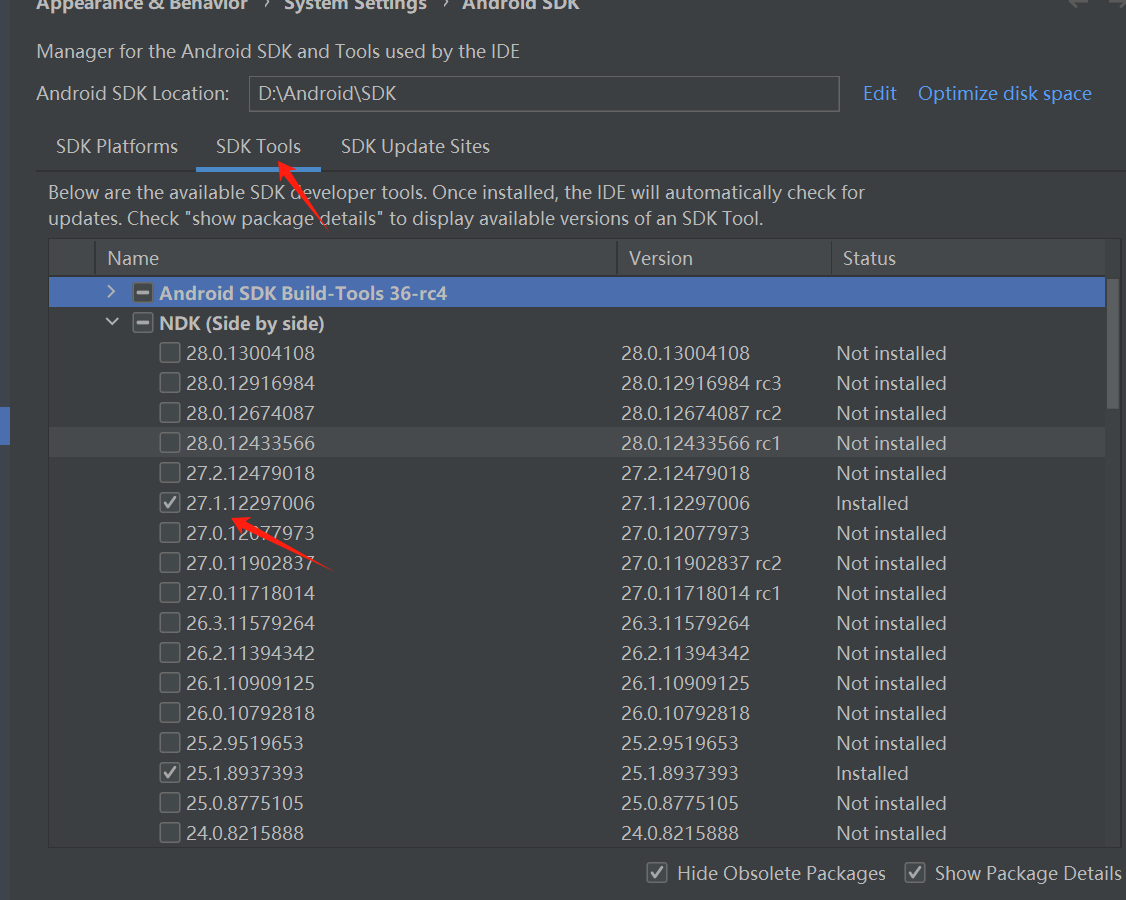Switch to the SDK Platforms tab
The image size is (1126, 900).
point(117,146)
